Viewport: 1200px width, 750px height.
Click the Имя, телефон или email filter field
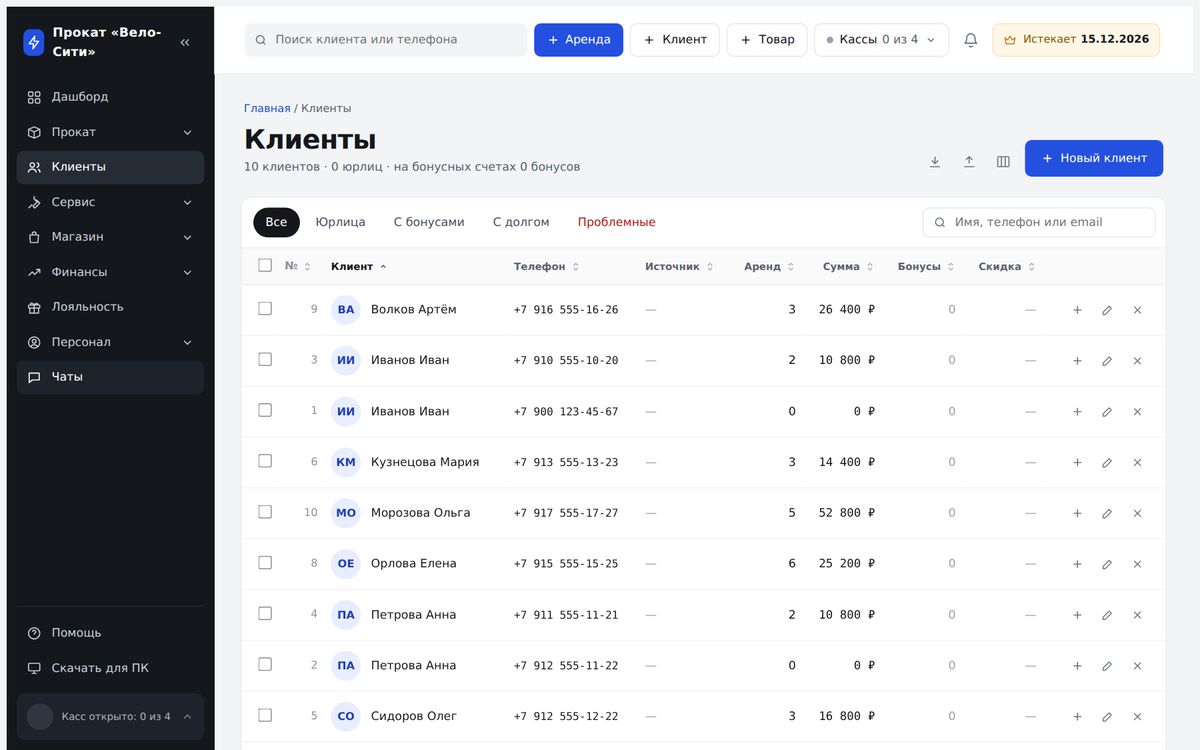click(1039, 222)
